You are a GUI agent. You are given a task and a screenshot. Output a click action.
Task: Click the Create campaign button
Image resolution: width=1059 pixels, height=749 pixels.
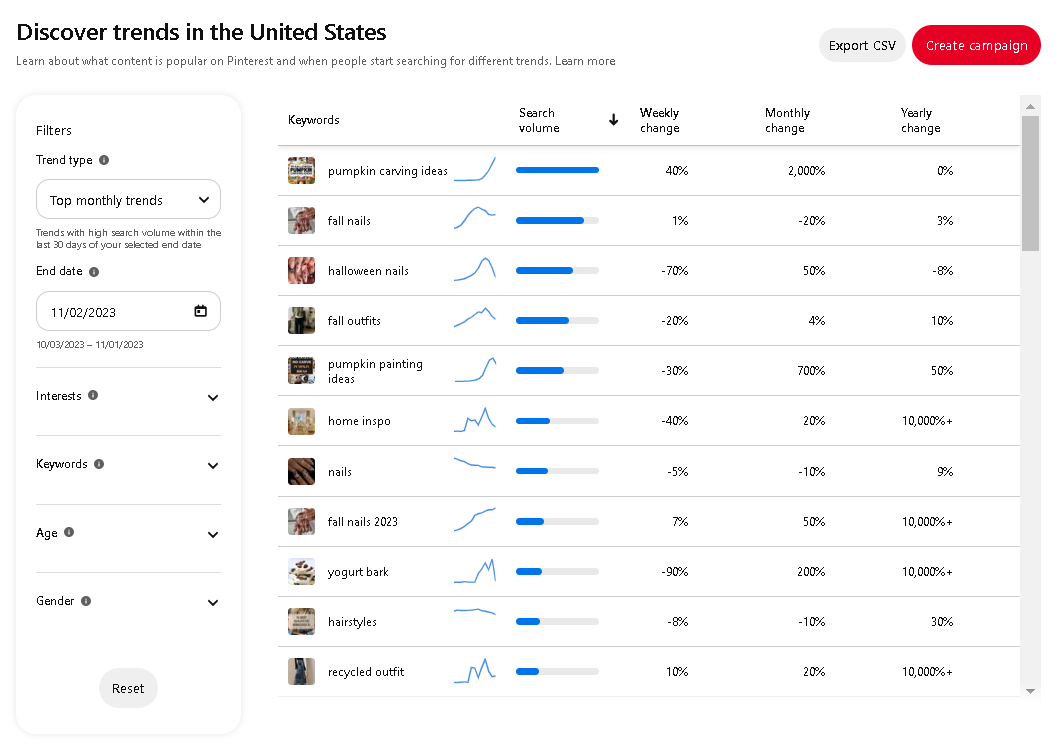click(x=976, y=45)
